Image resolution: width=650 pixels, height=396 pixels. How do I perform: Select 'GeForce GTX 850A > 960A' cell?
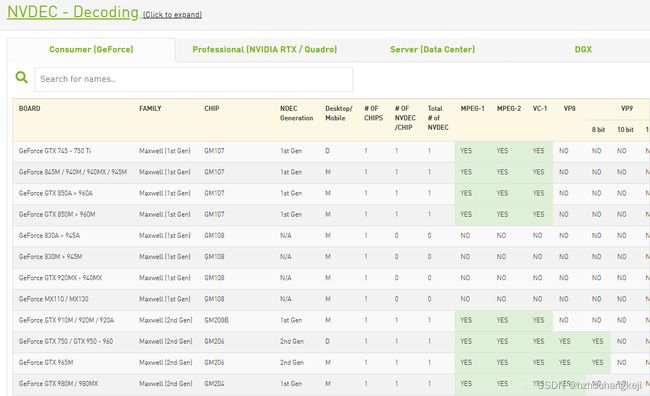click(56, 193)
